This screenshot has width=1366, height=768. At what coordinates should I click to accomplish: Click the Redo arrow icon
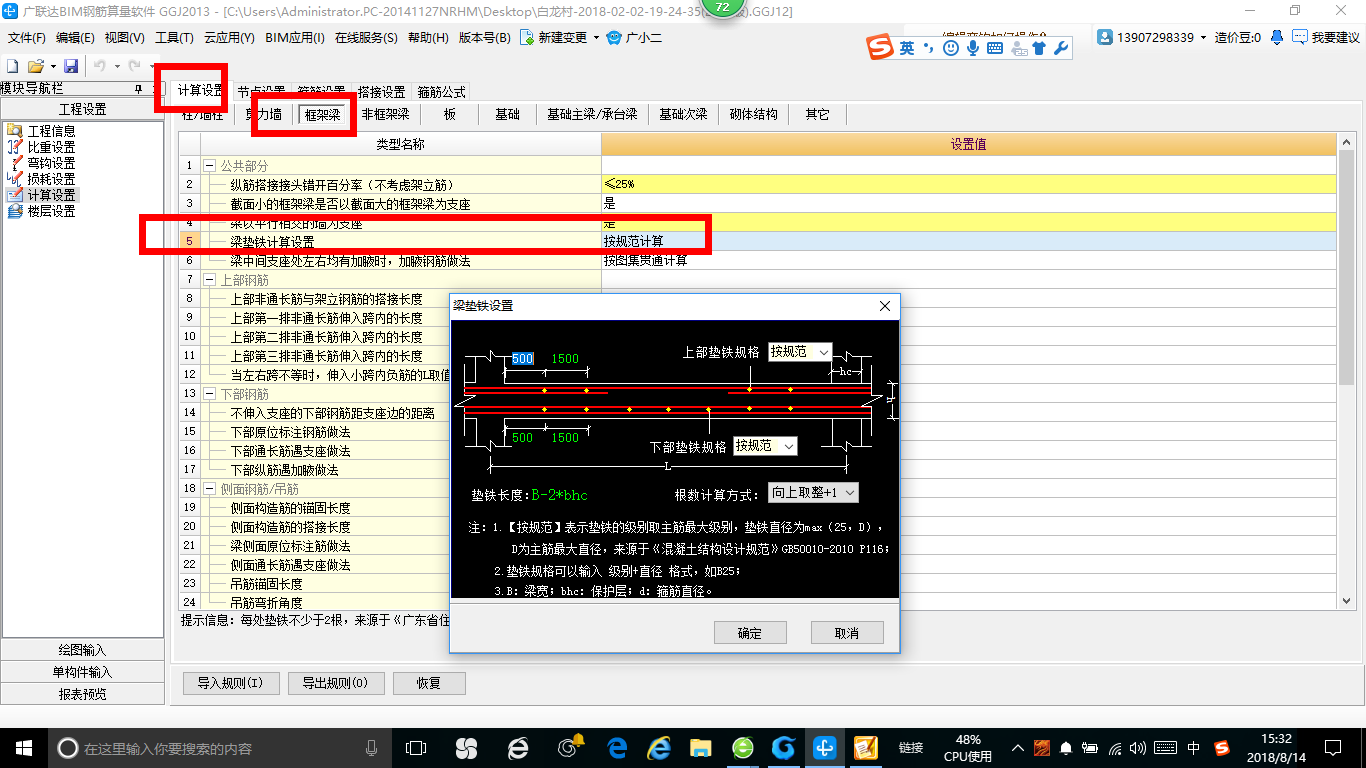tap(134, 65)
